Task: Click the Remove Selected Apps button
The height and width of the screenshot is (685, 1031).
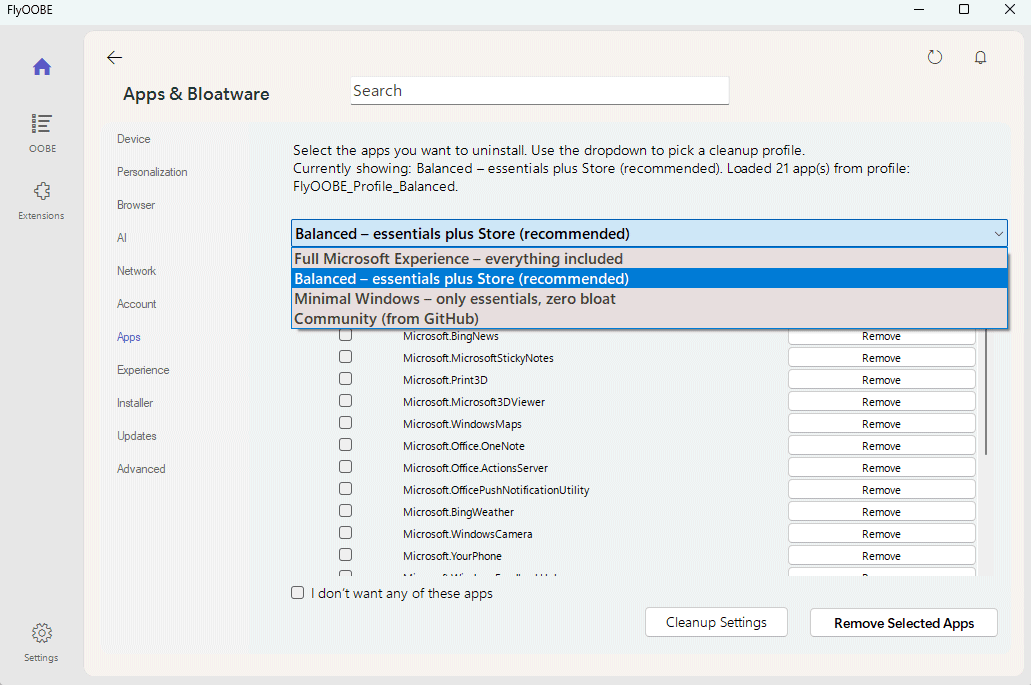Action: click(x=904, y=623)
